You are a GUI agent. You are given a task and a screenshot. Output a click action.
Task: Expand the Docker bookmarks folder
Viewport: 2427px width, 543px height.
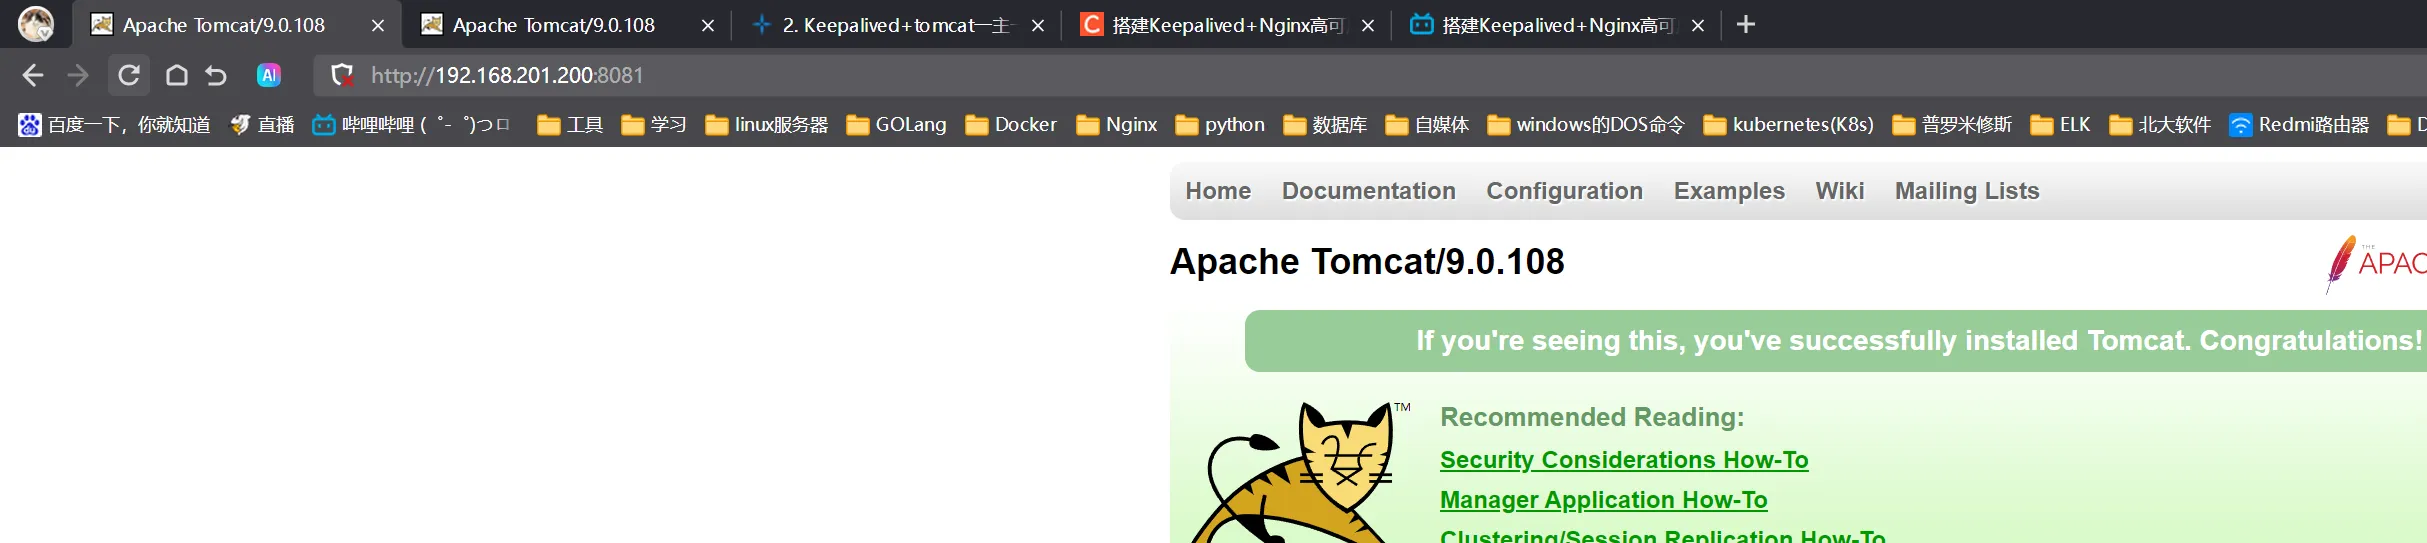pyautogui.click(x=1011, y=125)
